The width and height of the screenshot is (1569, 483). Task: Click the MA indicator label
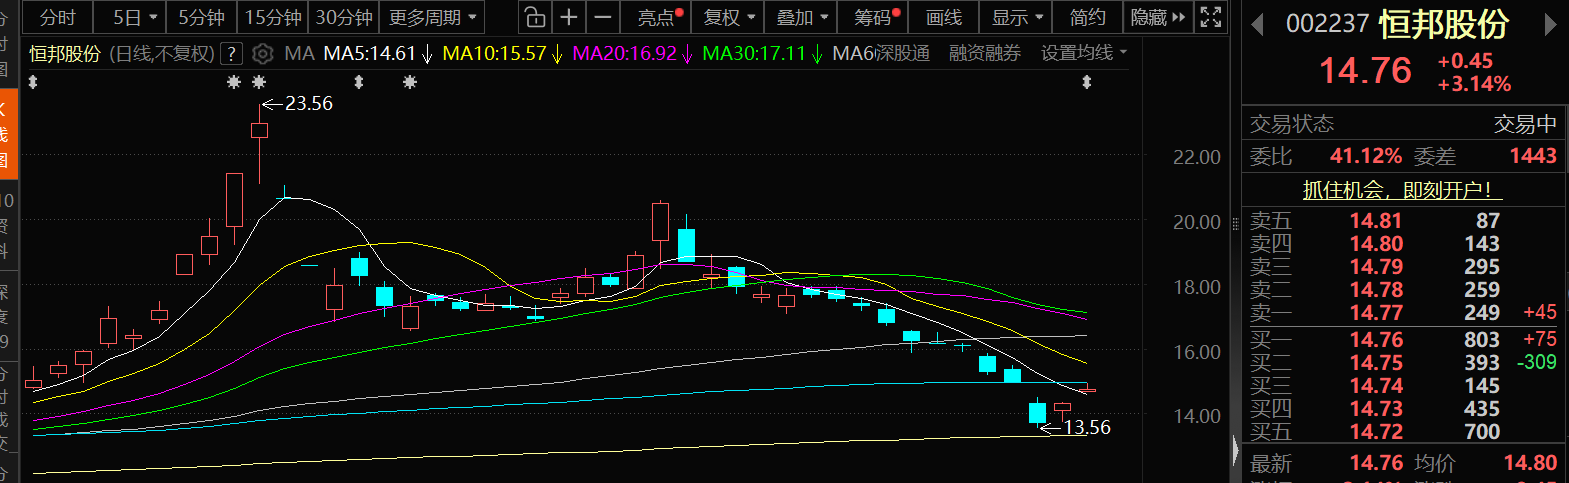click(299, 54)
